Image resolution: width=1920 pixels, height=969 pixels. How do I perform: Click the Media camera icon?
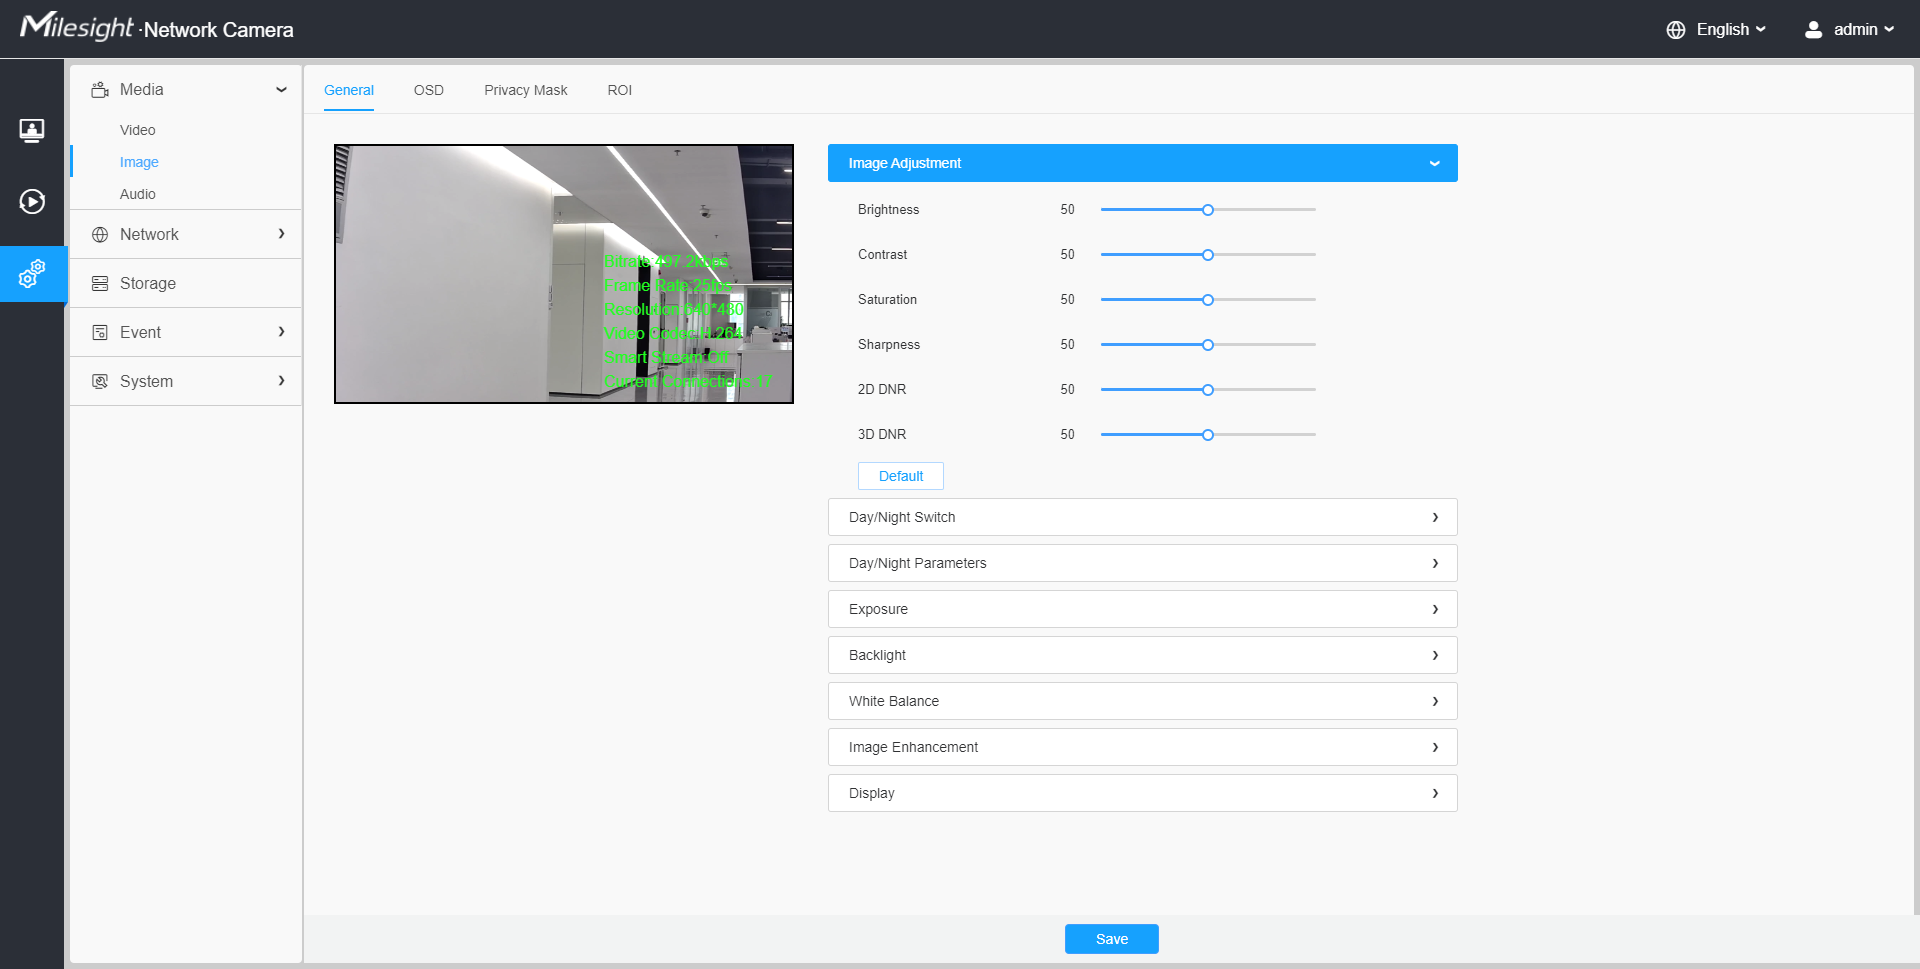tap(100, 90)
